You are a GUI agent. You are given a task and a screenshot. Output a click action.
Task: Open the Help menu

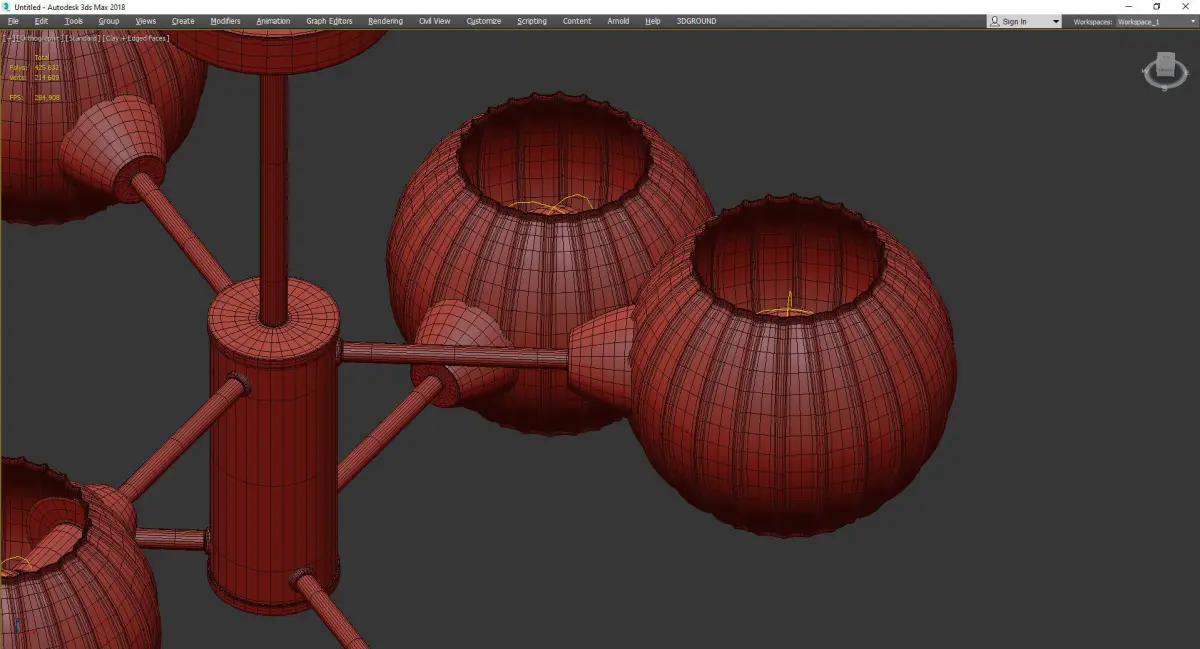[x=652, y=21]
